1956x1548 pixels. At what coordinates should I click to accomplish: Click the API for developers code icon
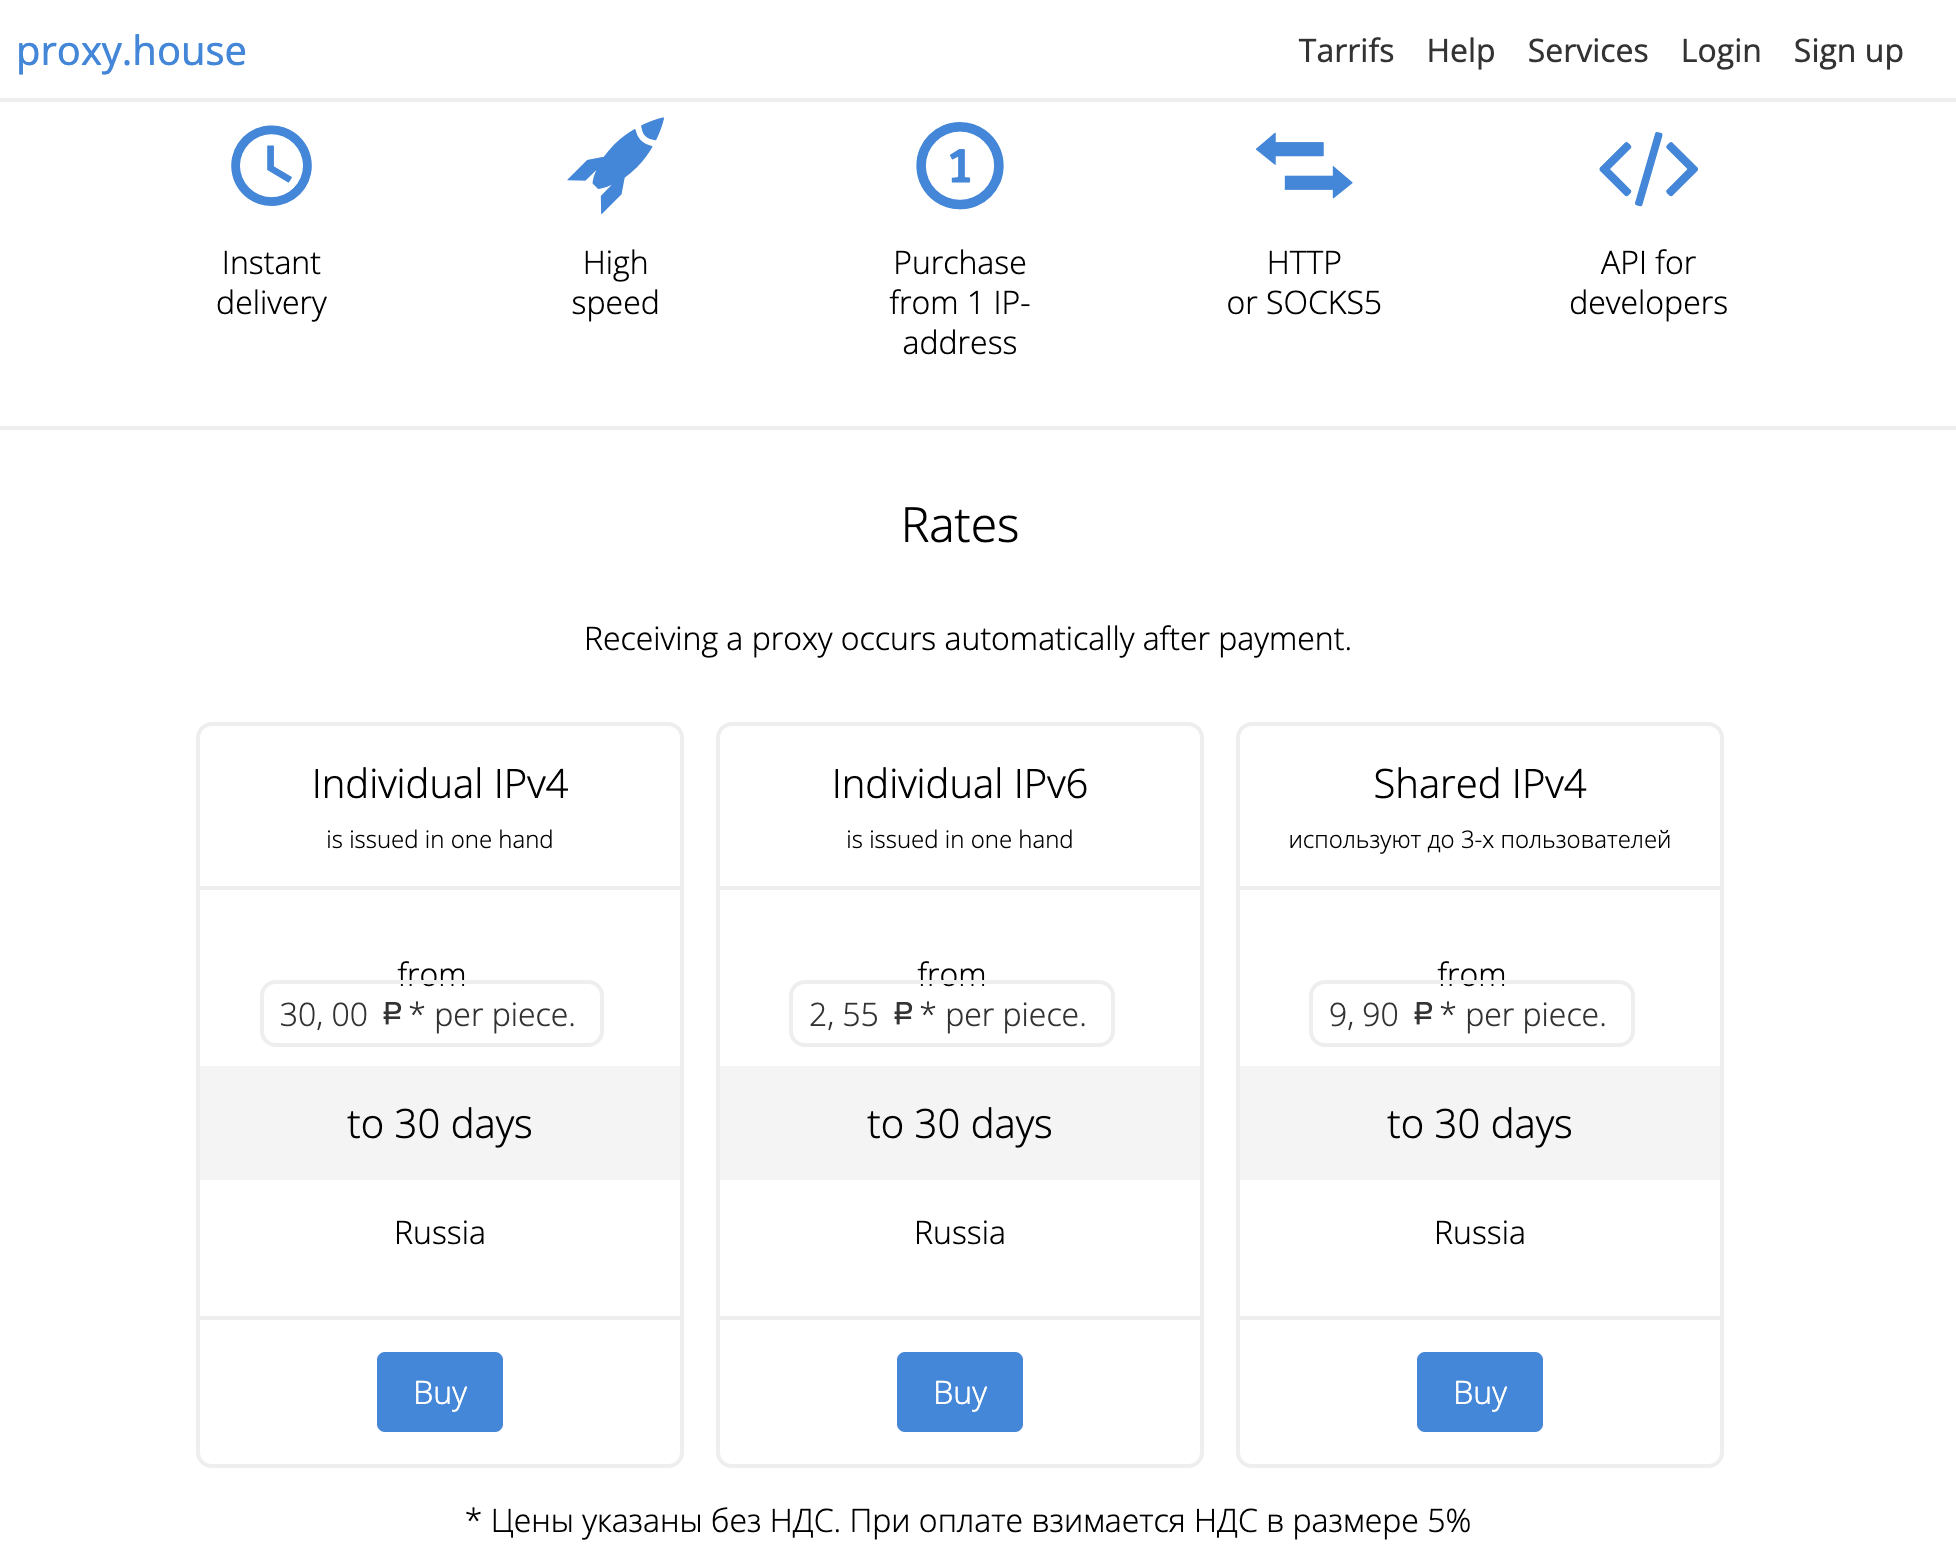click(1648, 168)
